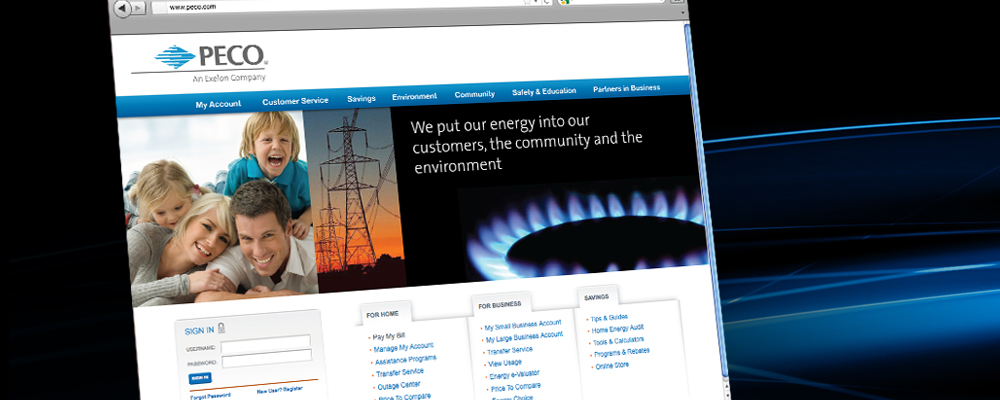Image resolution: width=1000 pixels, height=400 pixels.
Task: Click the Assistance Programs link
Action: pos(406,361)
